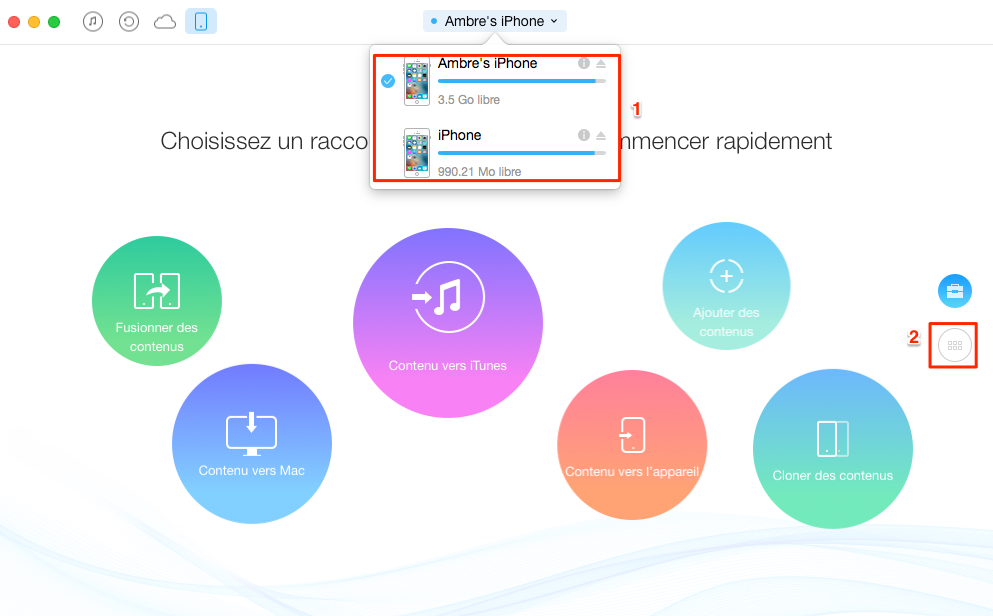Open the iTunes backup restore icon

[129, 22]
